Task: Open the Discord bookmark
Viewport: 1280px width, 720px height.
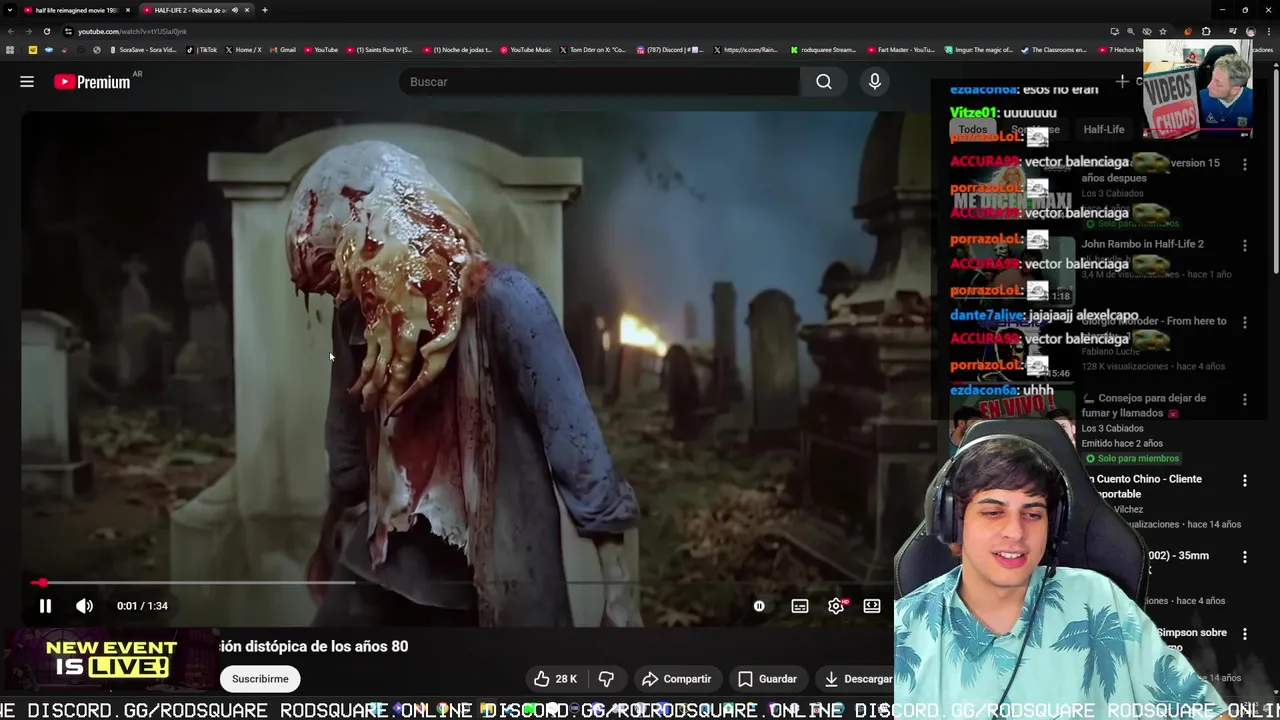Action: [x=671, y=50]
